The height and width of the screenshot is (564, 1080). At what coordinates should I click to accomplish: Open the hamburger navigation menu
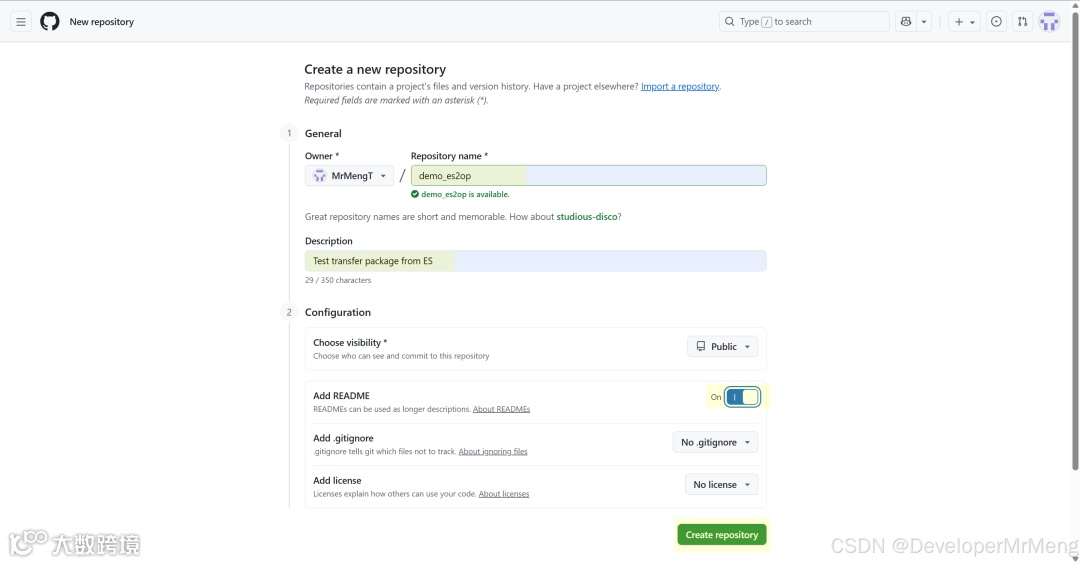21,21
